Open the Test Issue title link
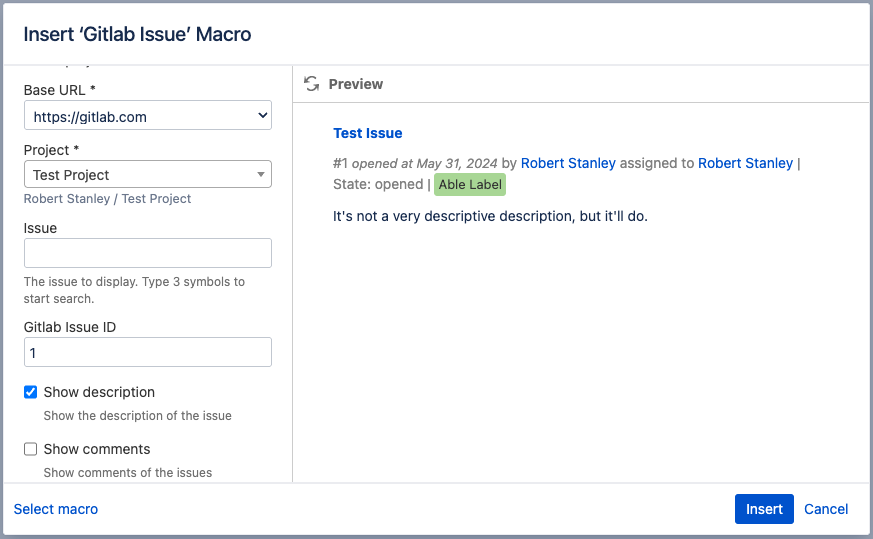The width and height of the screenshot is (873, 539). (367, 133)
